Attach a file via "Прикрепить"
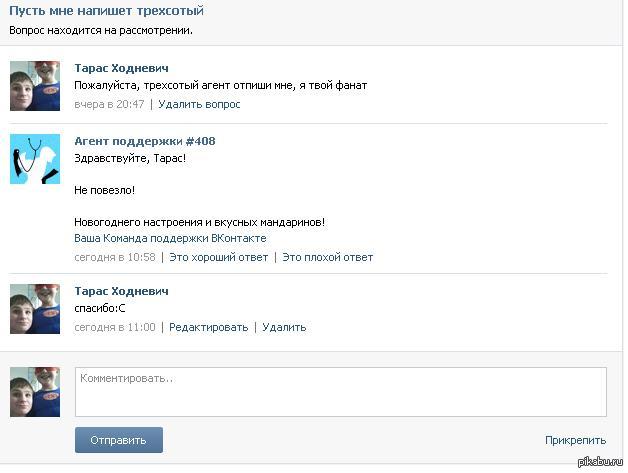This screenshot has width=628, height=473. [x=576, y=440]
